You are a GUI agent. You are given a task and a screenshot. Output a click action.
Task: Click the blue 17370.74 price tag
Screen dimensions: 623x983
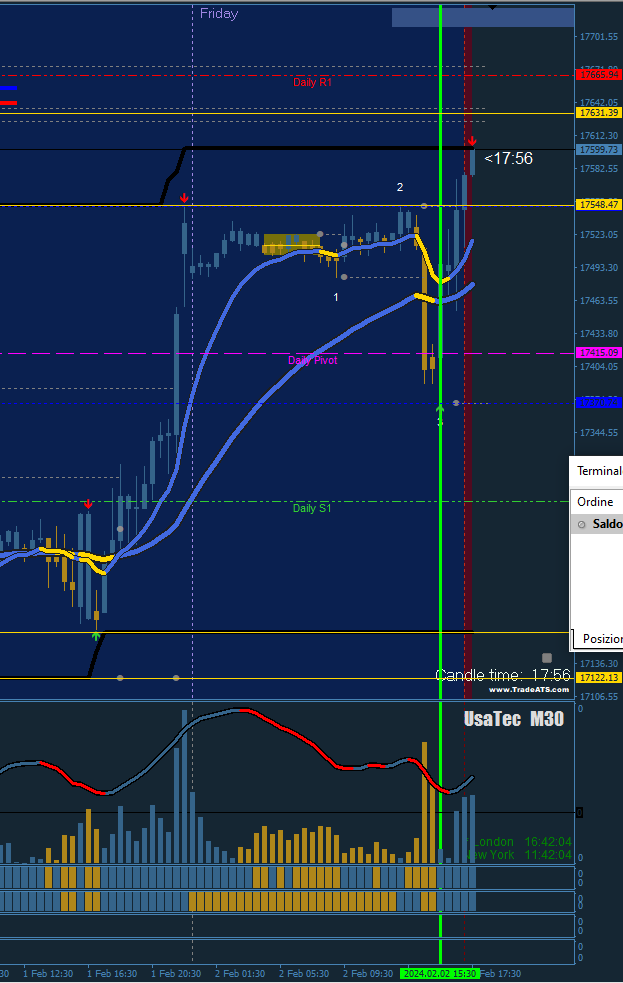point(599,403)
